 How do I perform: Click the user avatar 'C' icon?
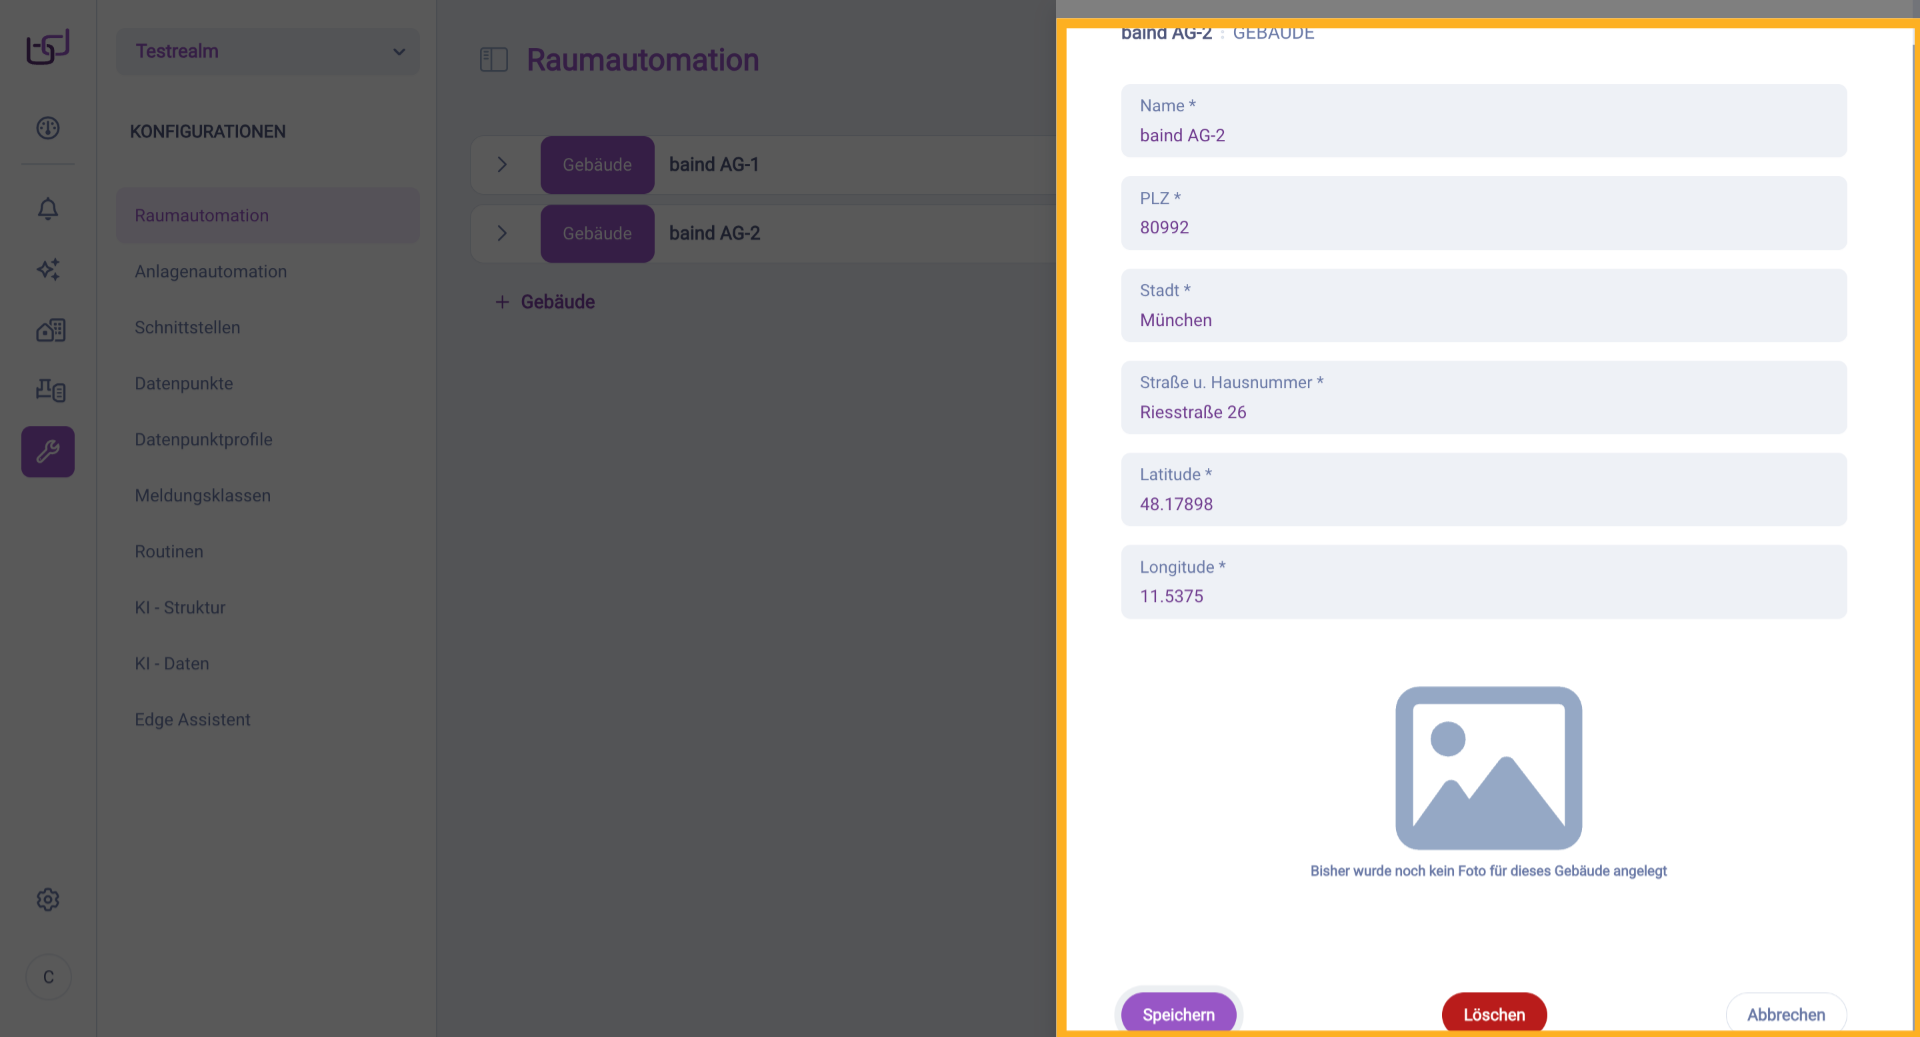(x=48, y=977)
